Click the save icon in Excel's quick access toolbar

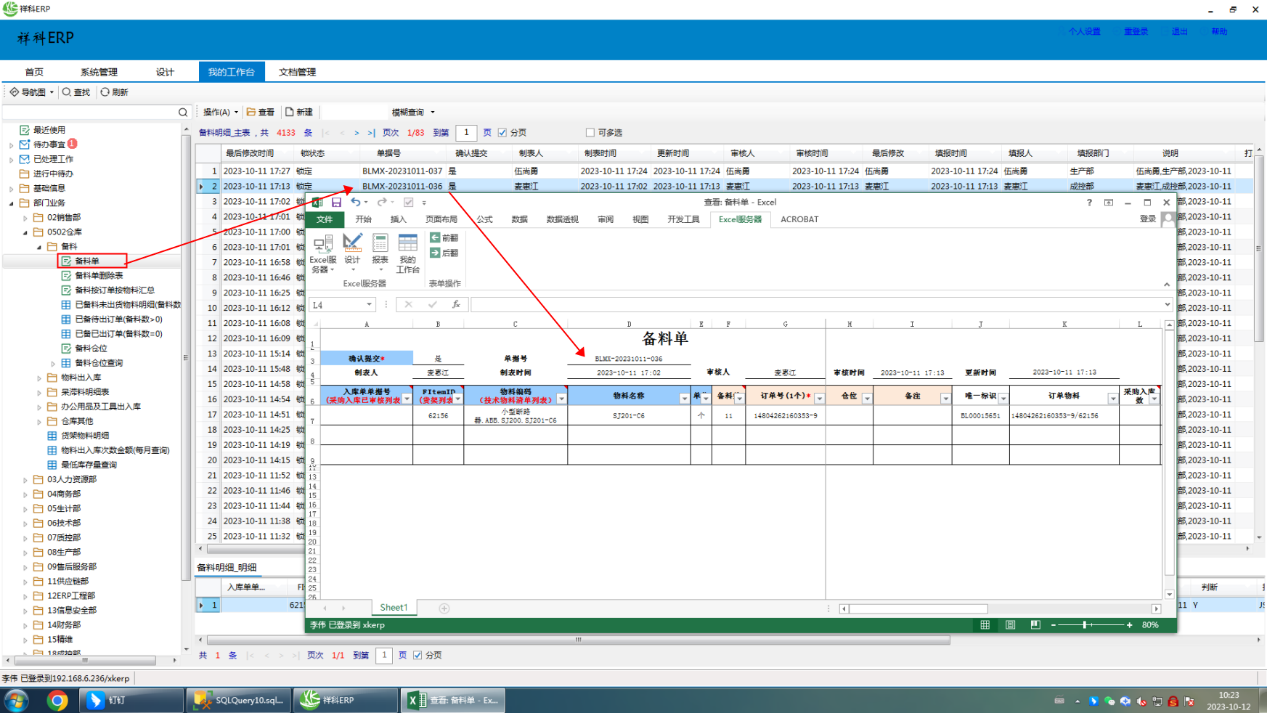(336, 202)
